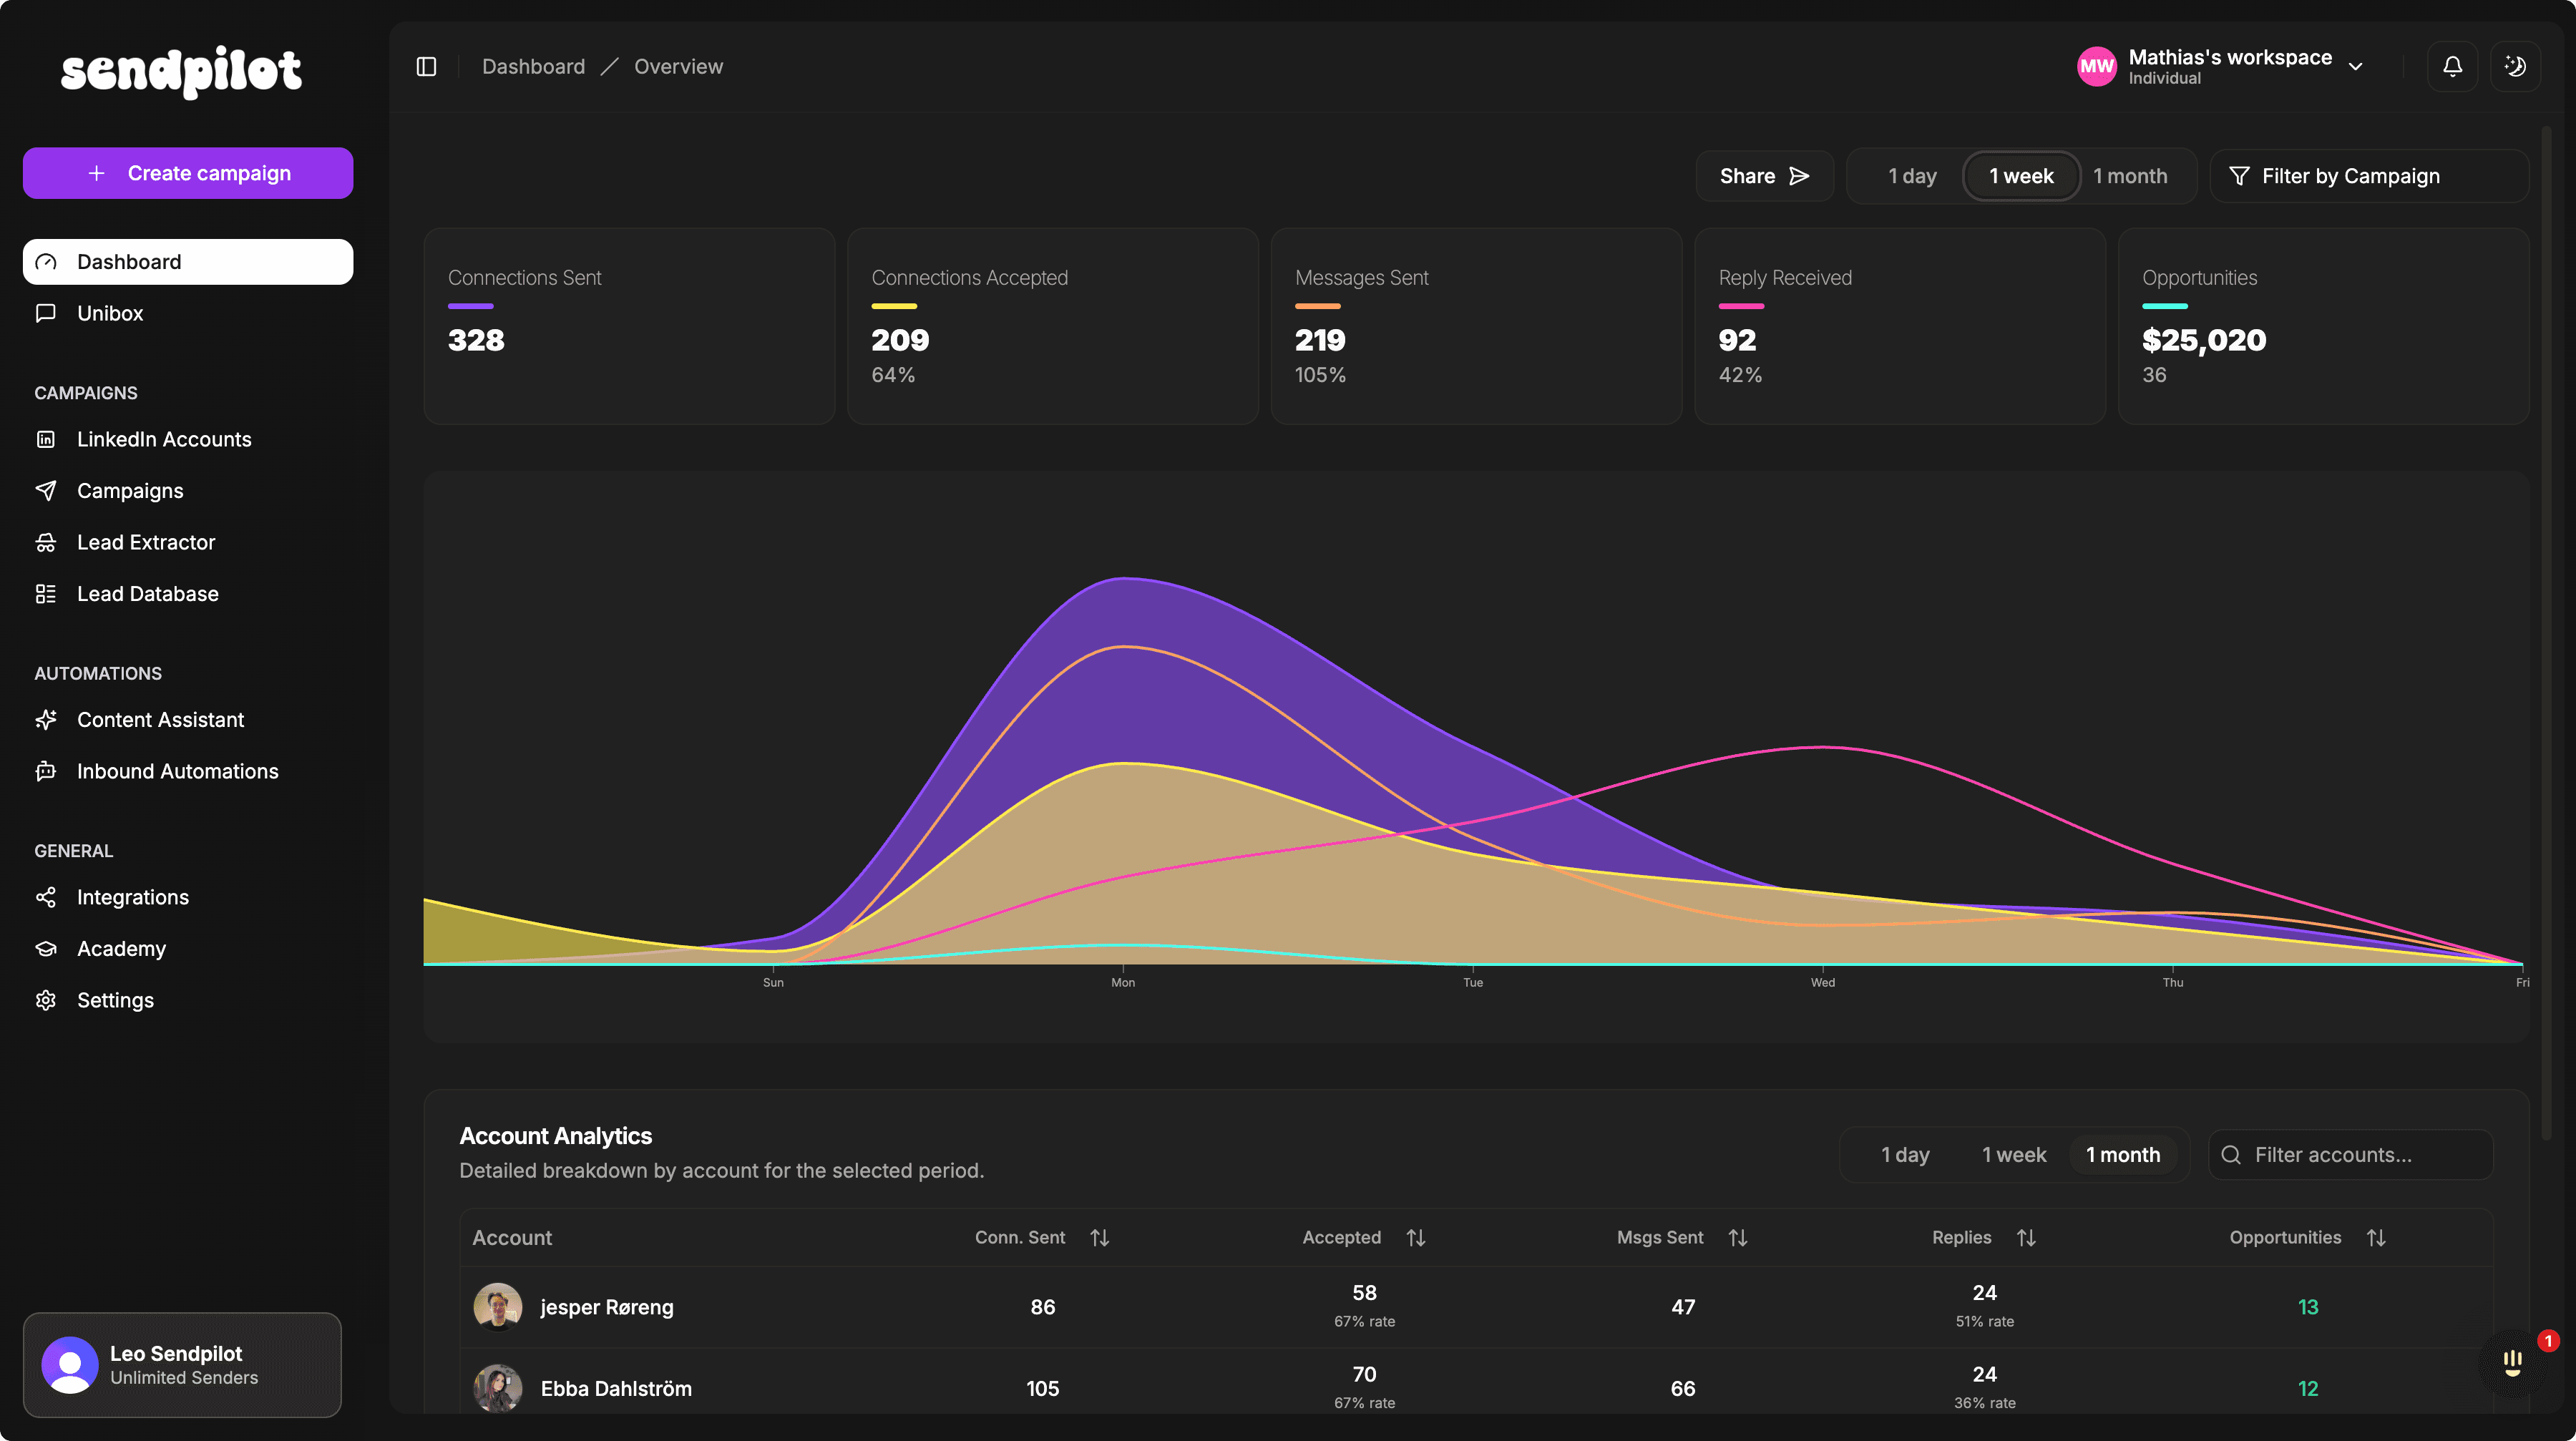Toggle the sidebar collapse icon
Viewport: 2576px width, 1441px height.
[426, 66]
